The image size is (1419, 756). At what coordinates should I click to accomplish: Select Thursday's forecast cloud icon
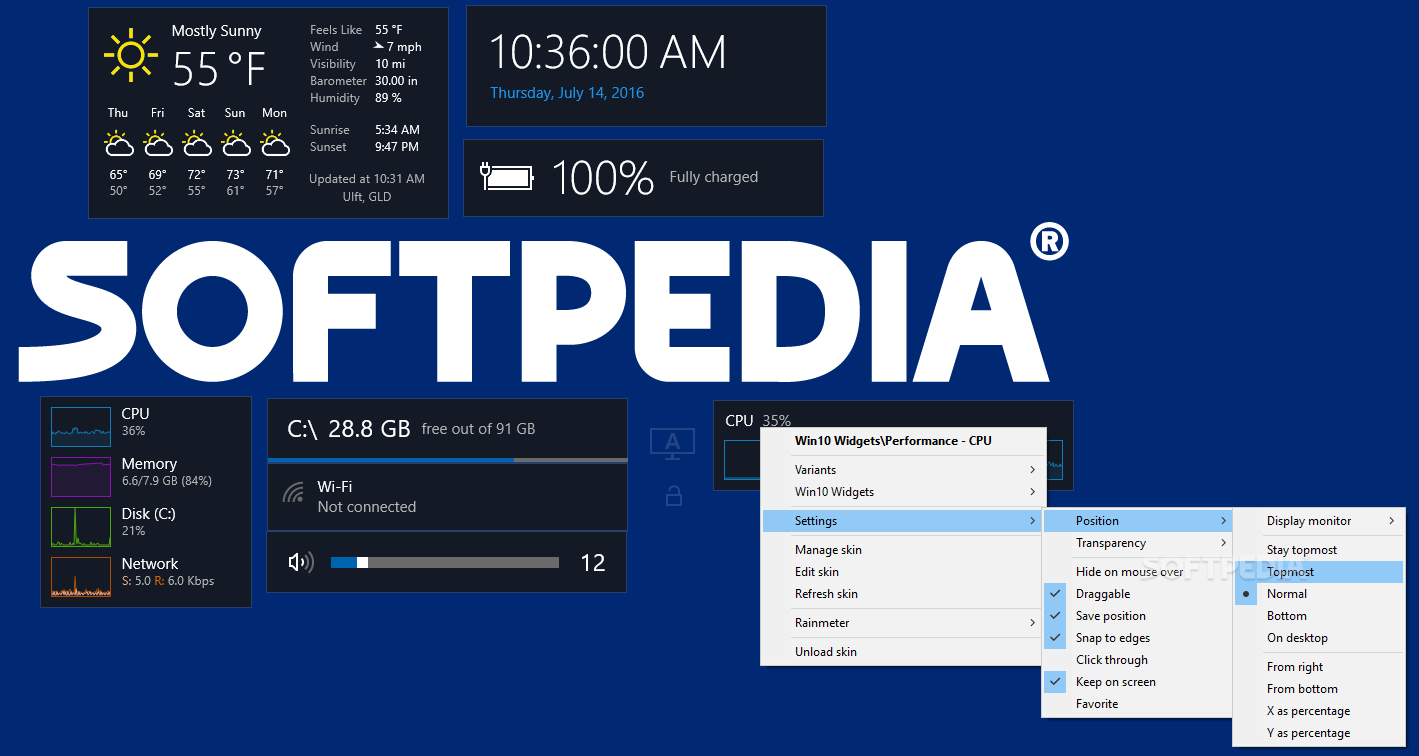pos(119,143)
